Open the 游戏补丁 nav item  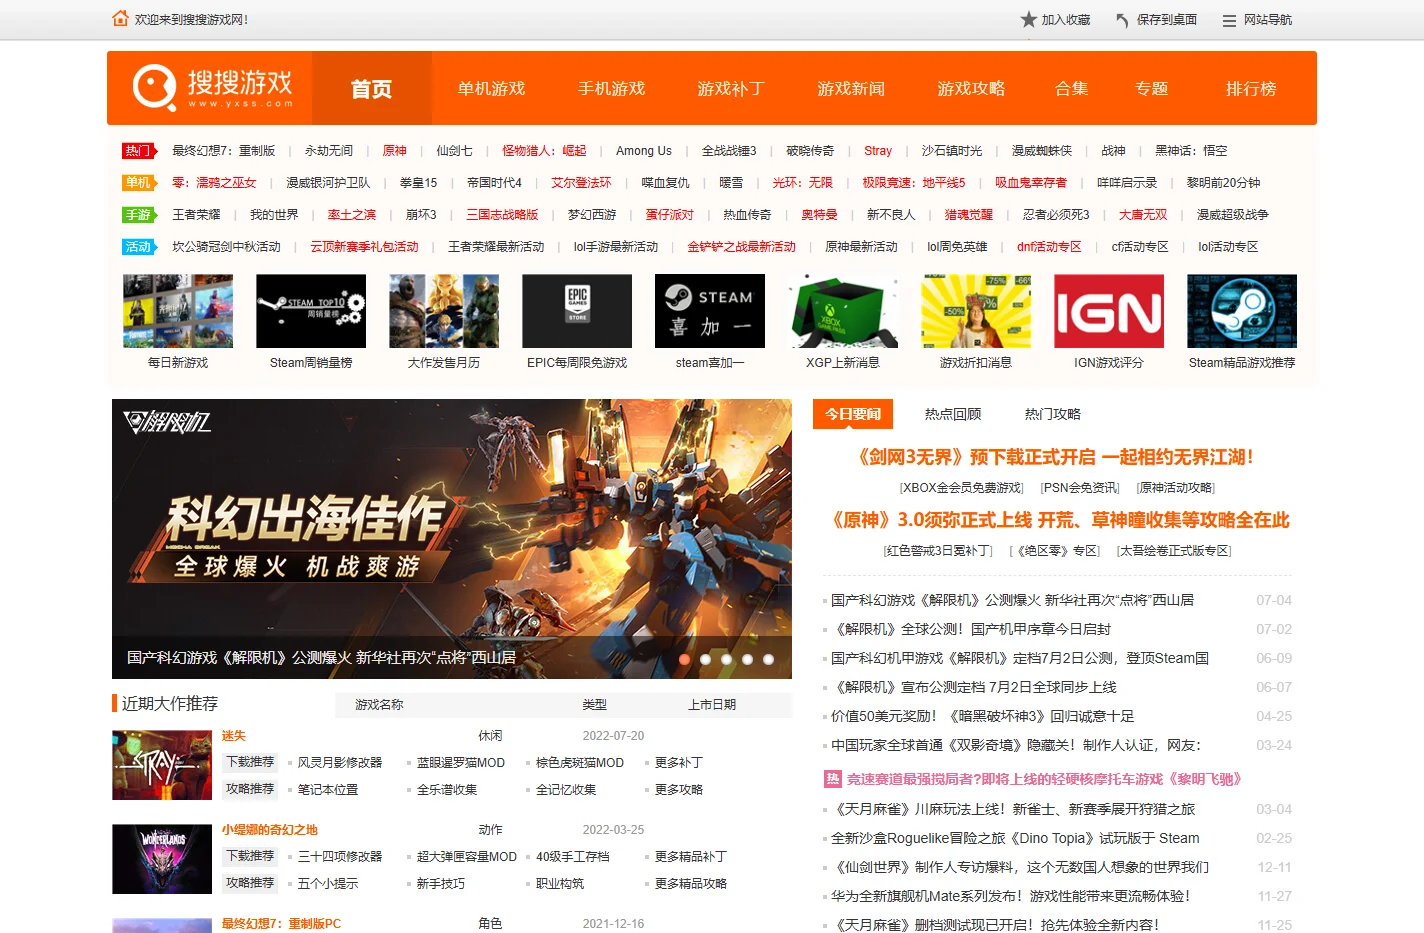pos(731,88)
